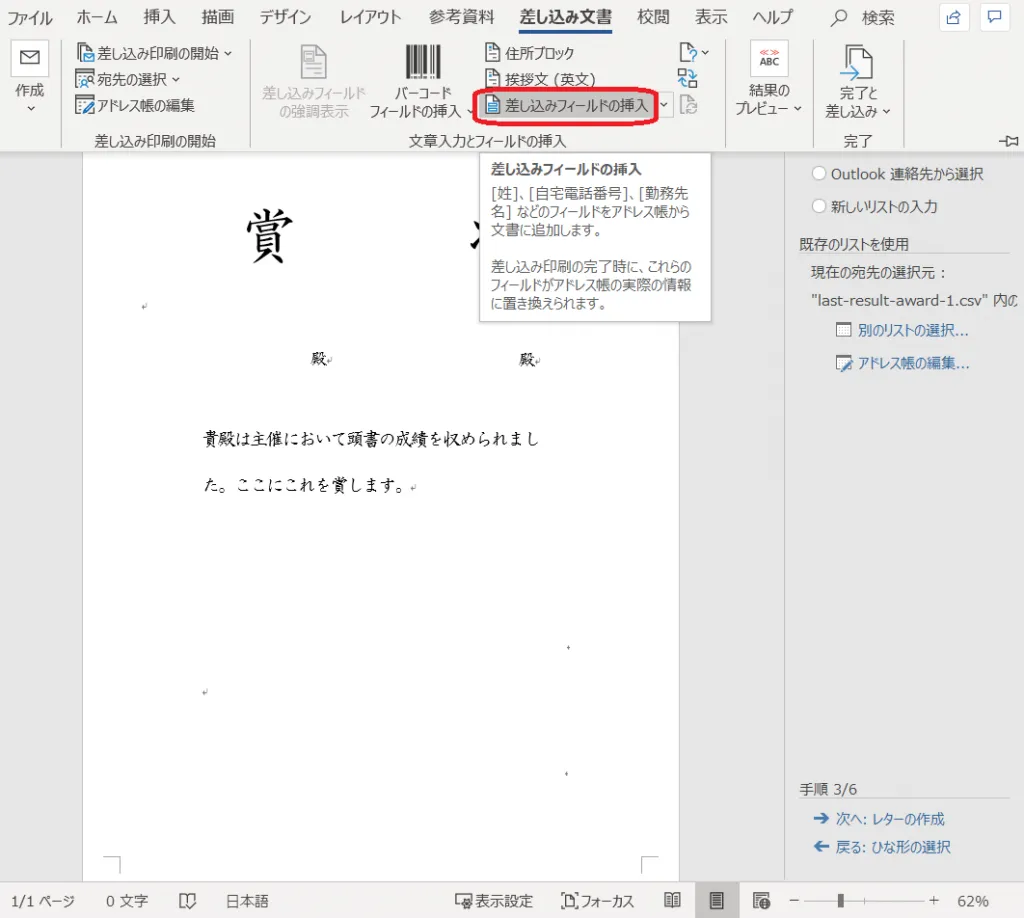
Task: Click the バーコードフィールドの挿入 barcode icon
Action: coord(422,62)
